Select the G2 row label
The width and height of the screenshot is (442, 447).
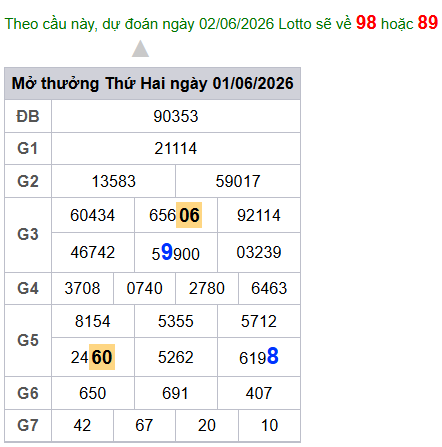(28, 181)
